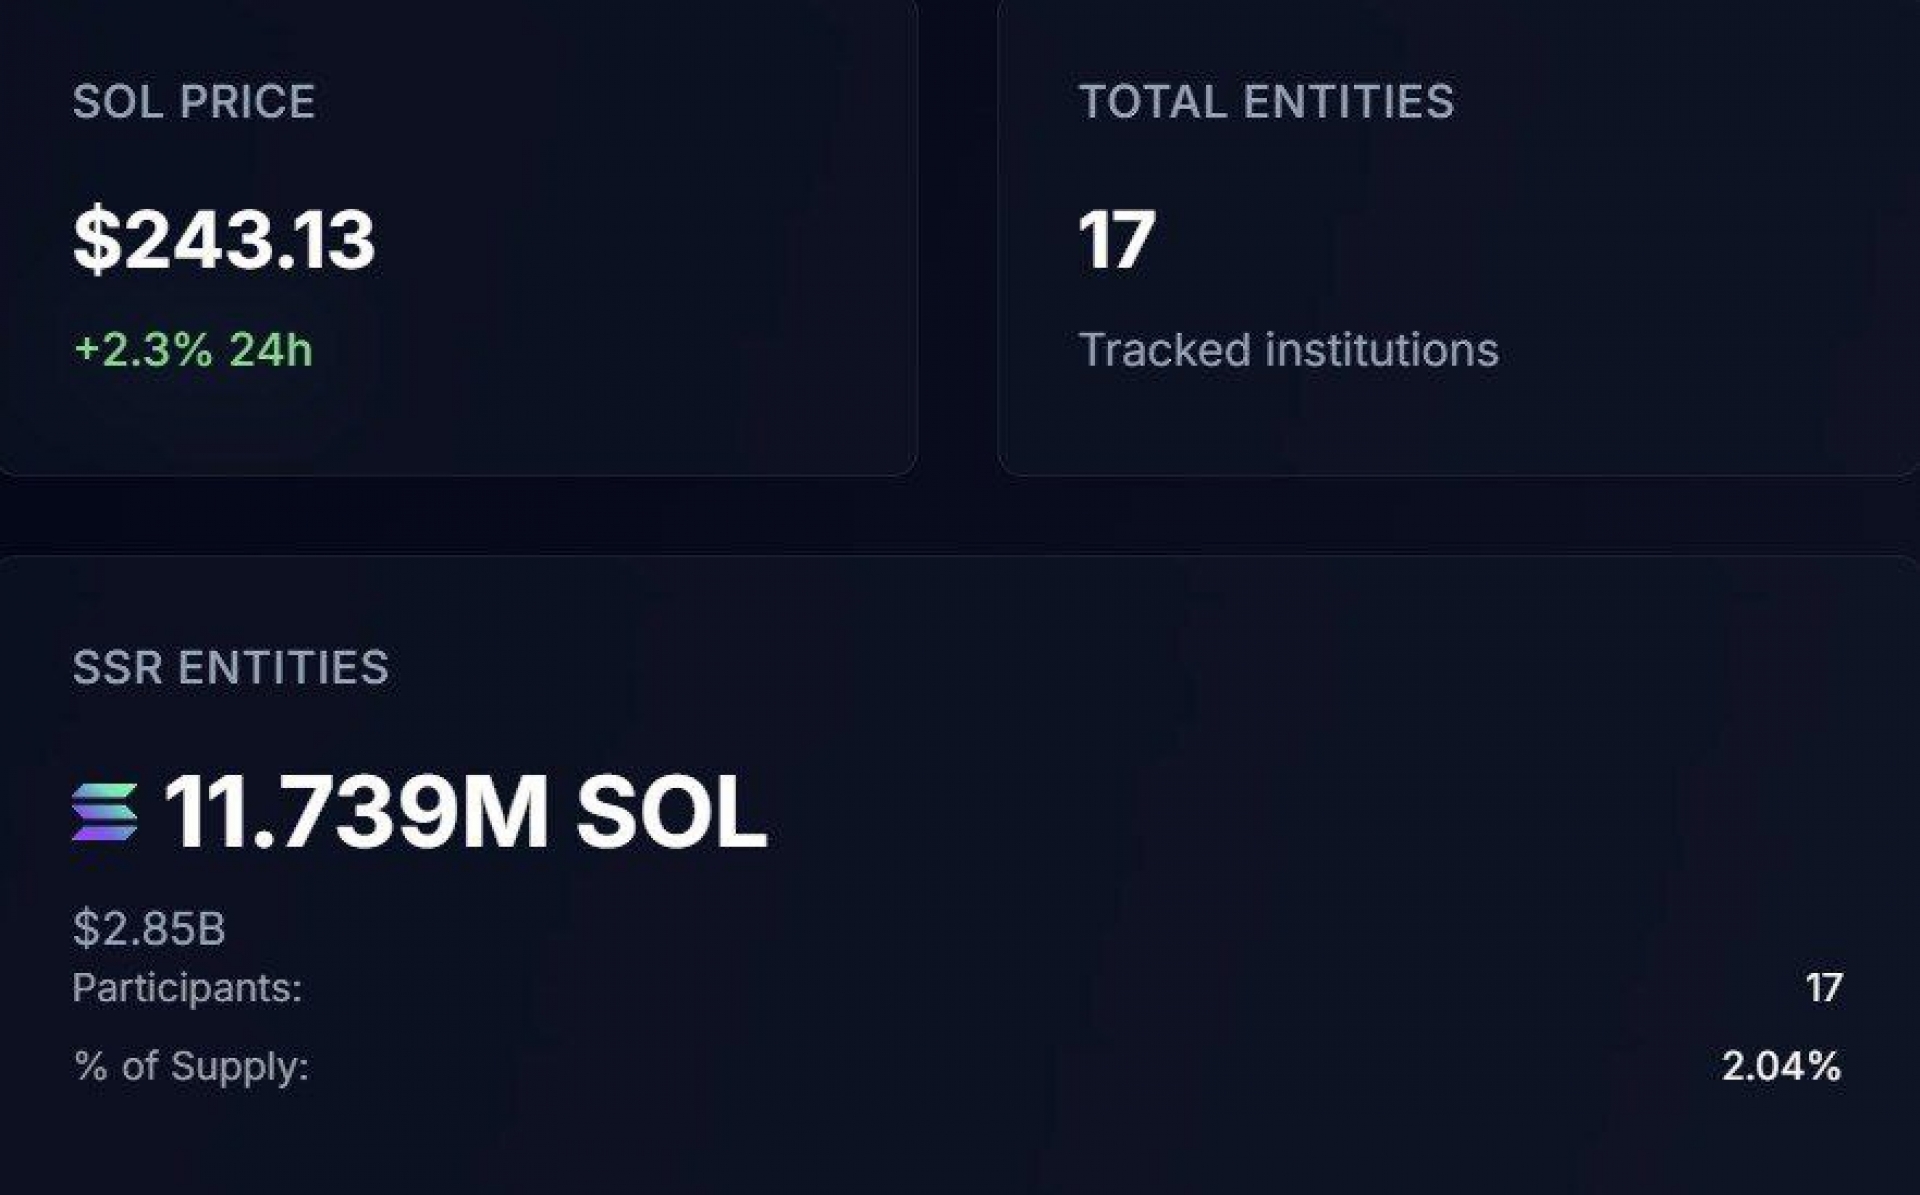Viewport: 1920px width, 1195px height.
Task: Select the $243.13 price value
Action: [x=224, y=240]
